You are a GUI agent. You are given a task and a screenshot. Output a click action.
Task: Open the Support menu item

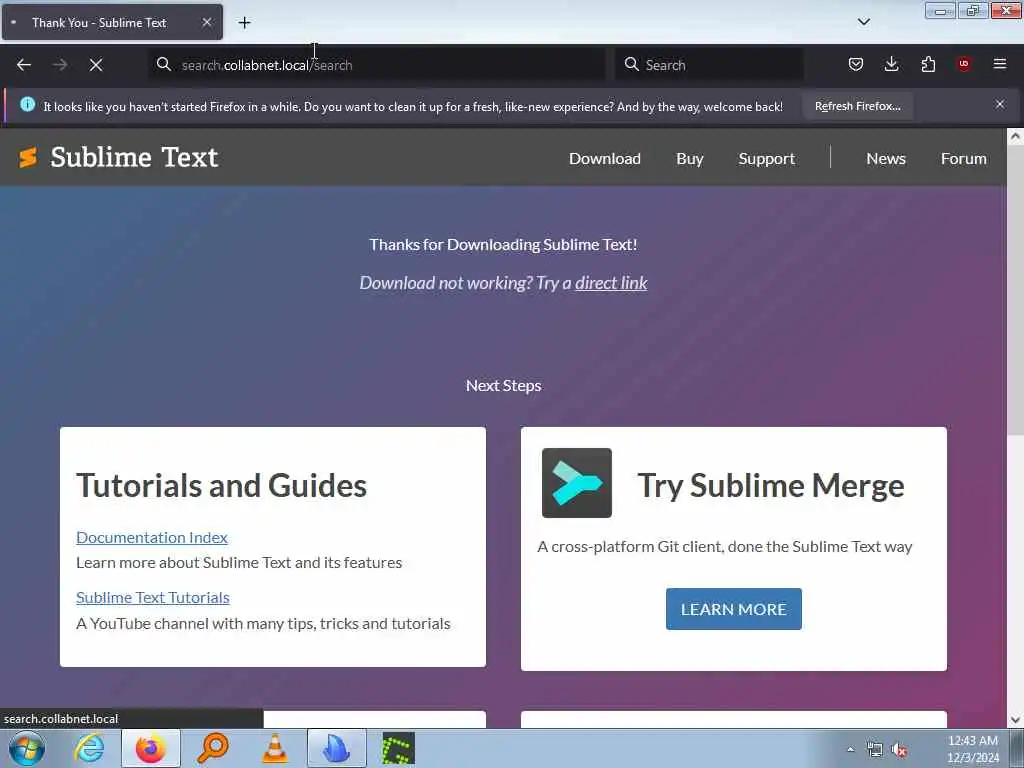[767, 159]
